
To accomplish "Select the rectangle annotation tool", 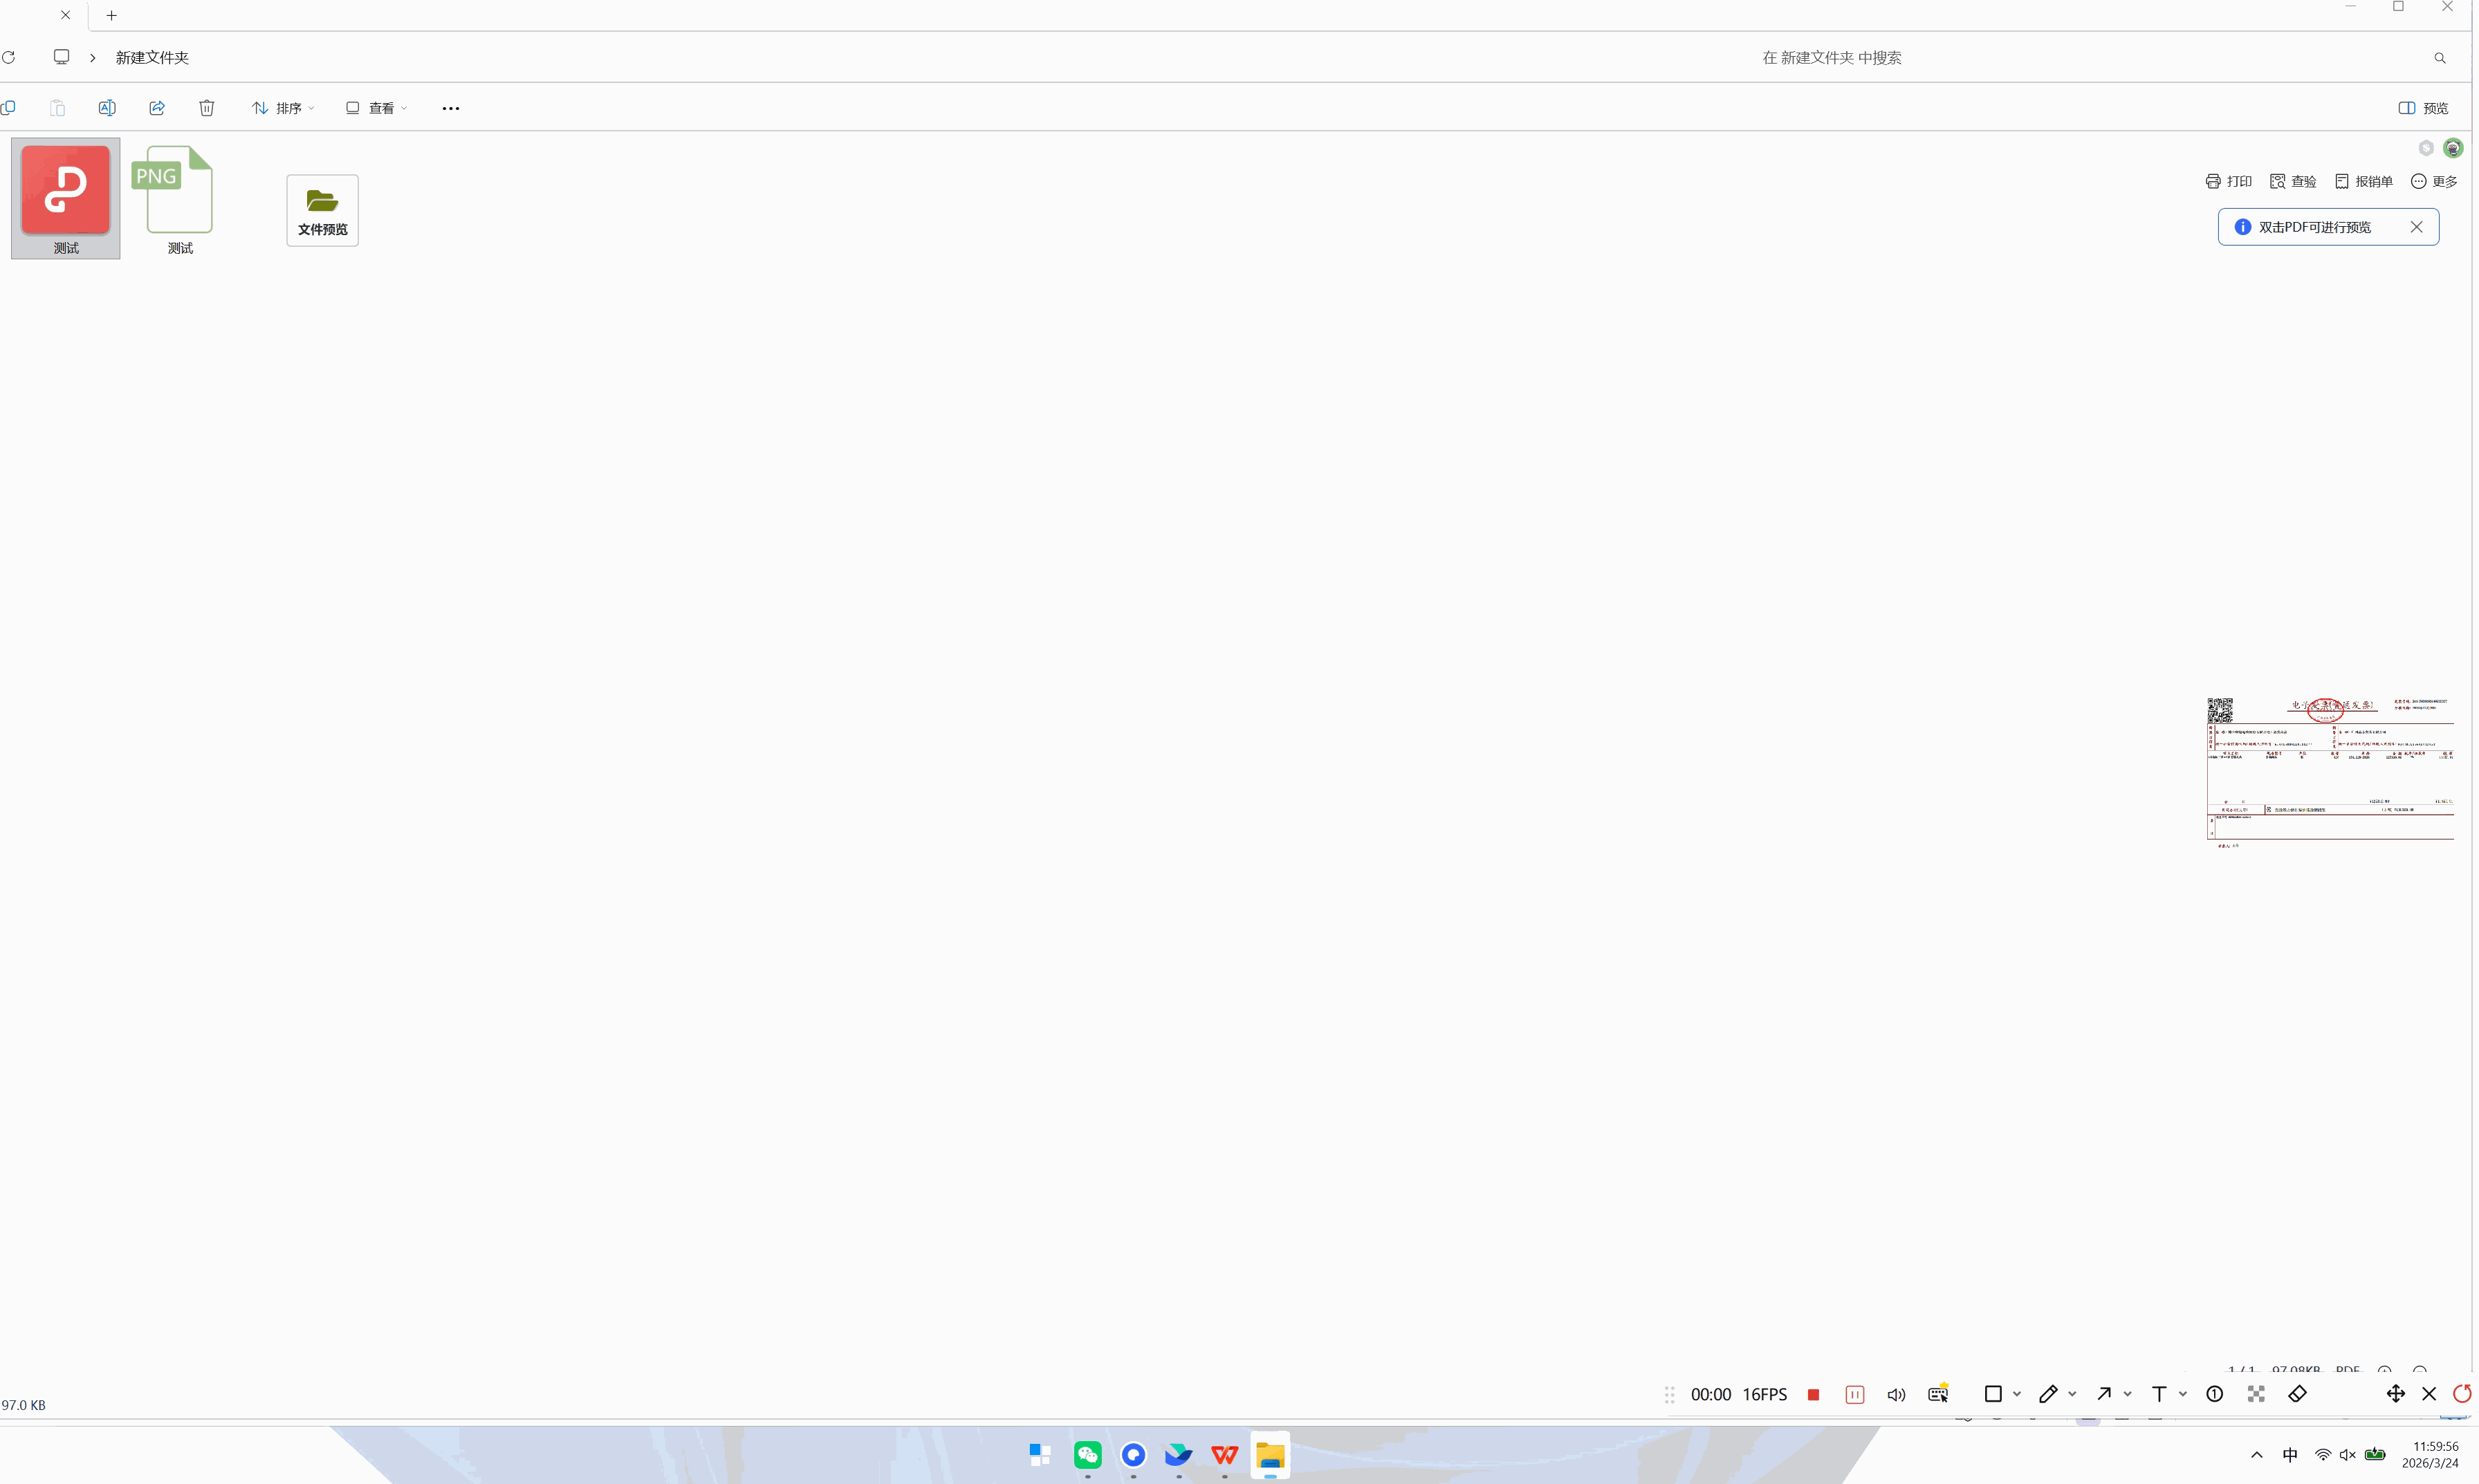I will (x=1992, y=1394).
